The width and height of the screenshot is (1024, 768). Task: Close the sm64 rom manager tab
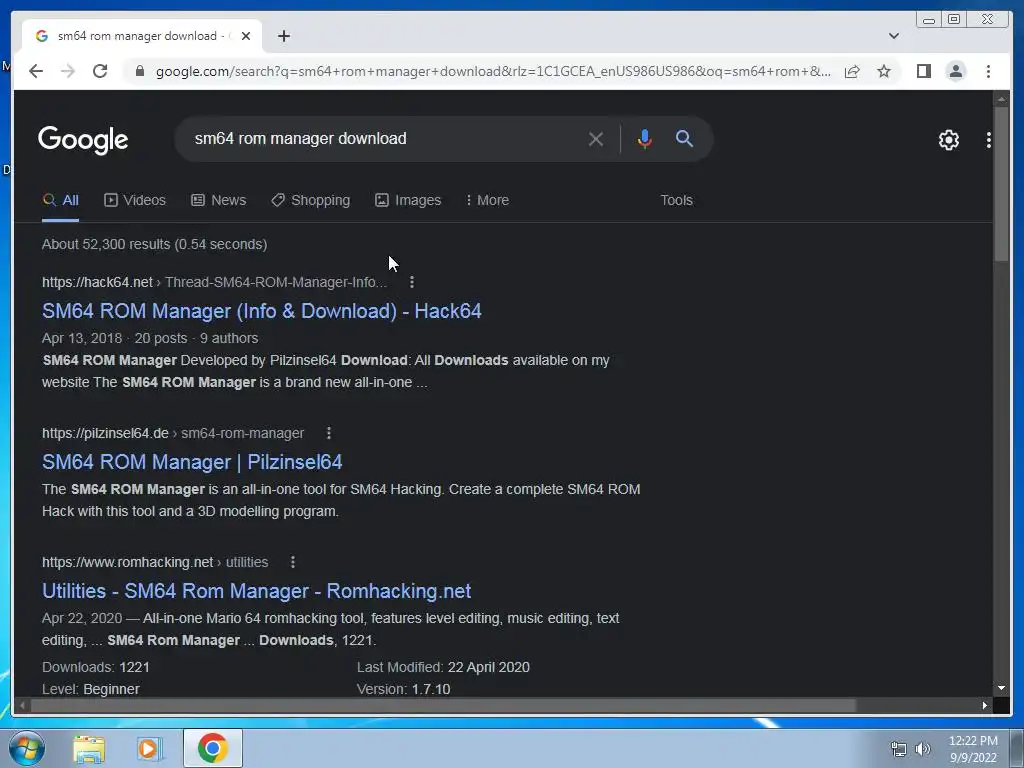pos(246,36)
